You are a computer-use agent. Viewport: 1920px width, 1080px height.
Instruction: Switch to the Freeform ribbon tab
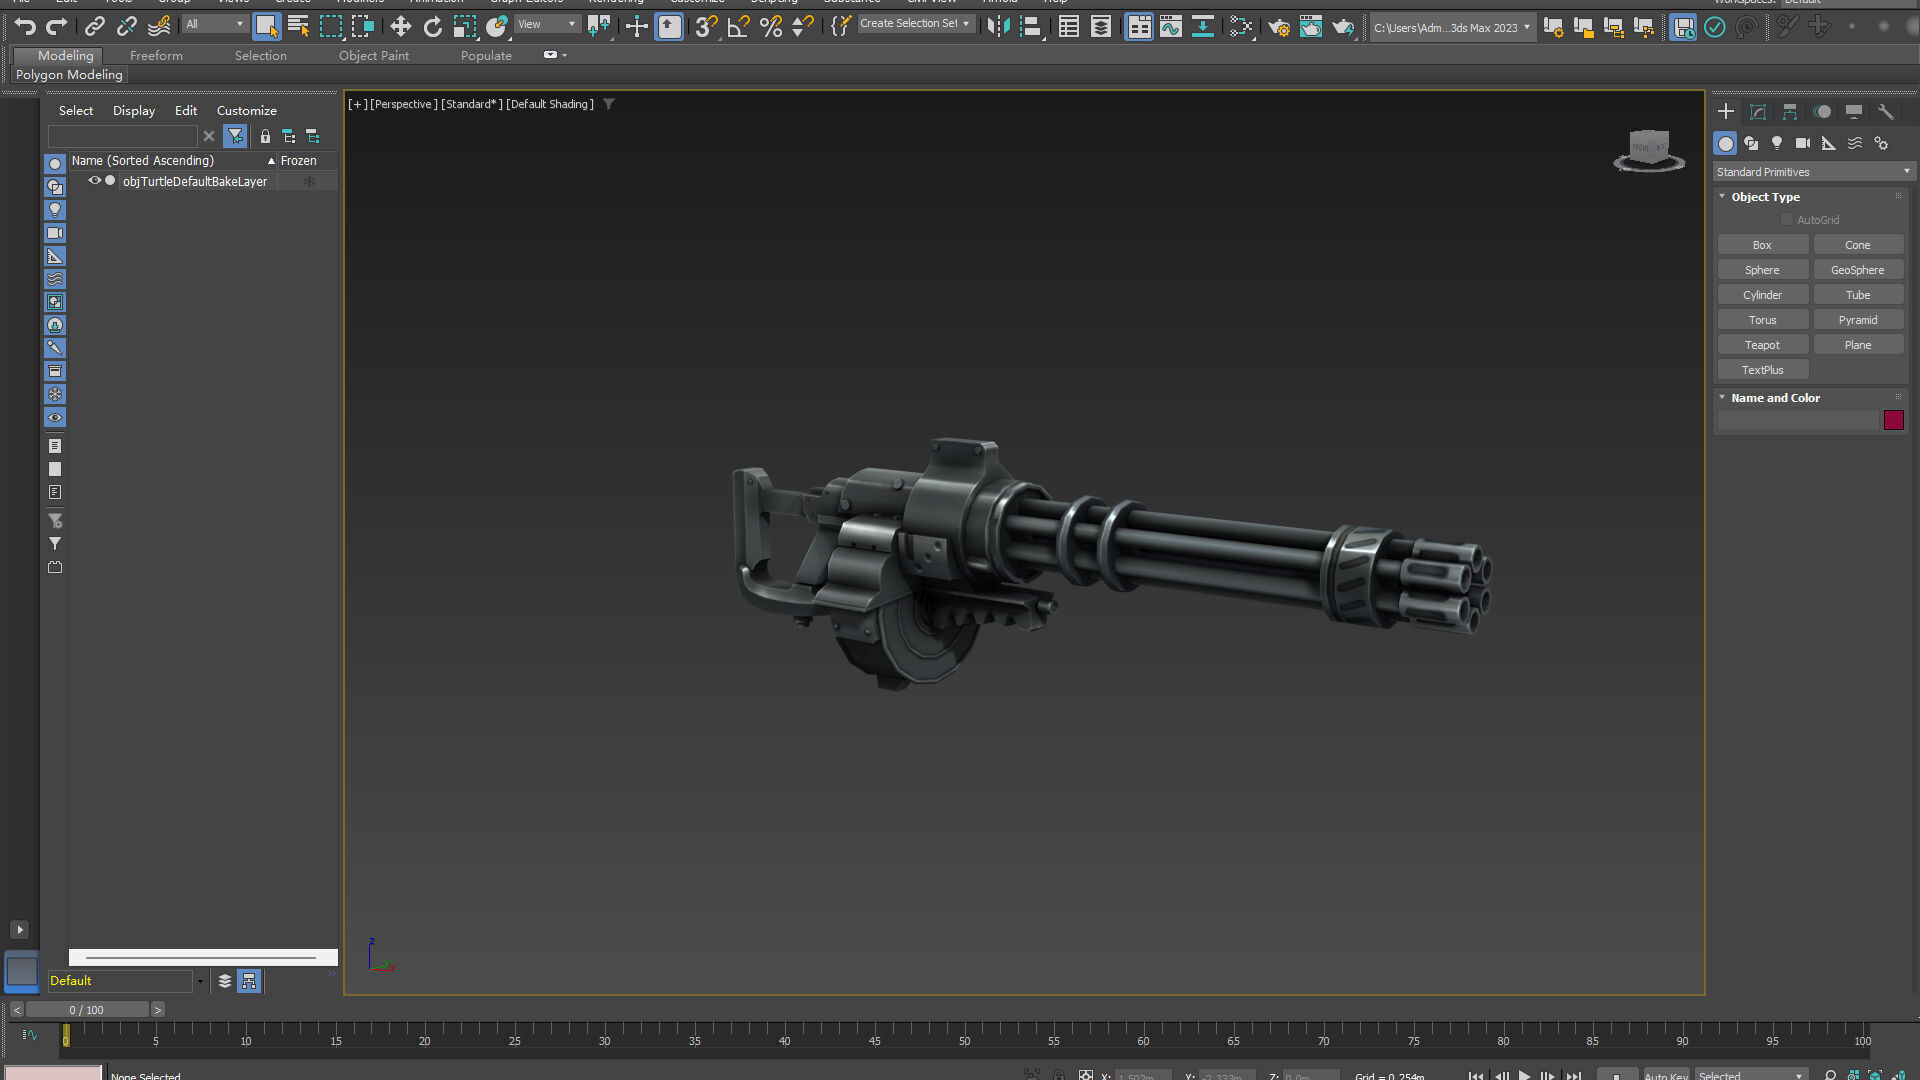coord(156,56)
